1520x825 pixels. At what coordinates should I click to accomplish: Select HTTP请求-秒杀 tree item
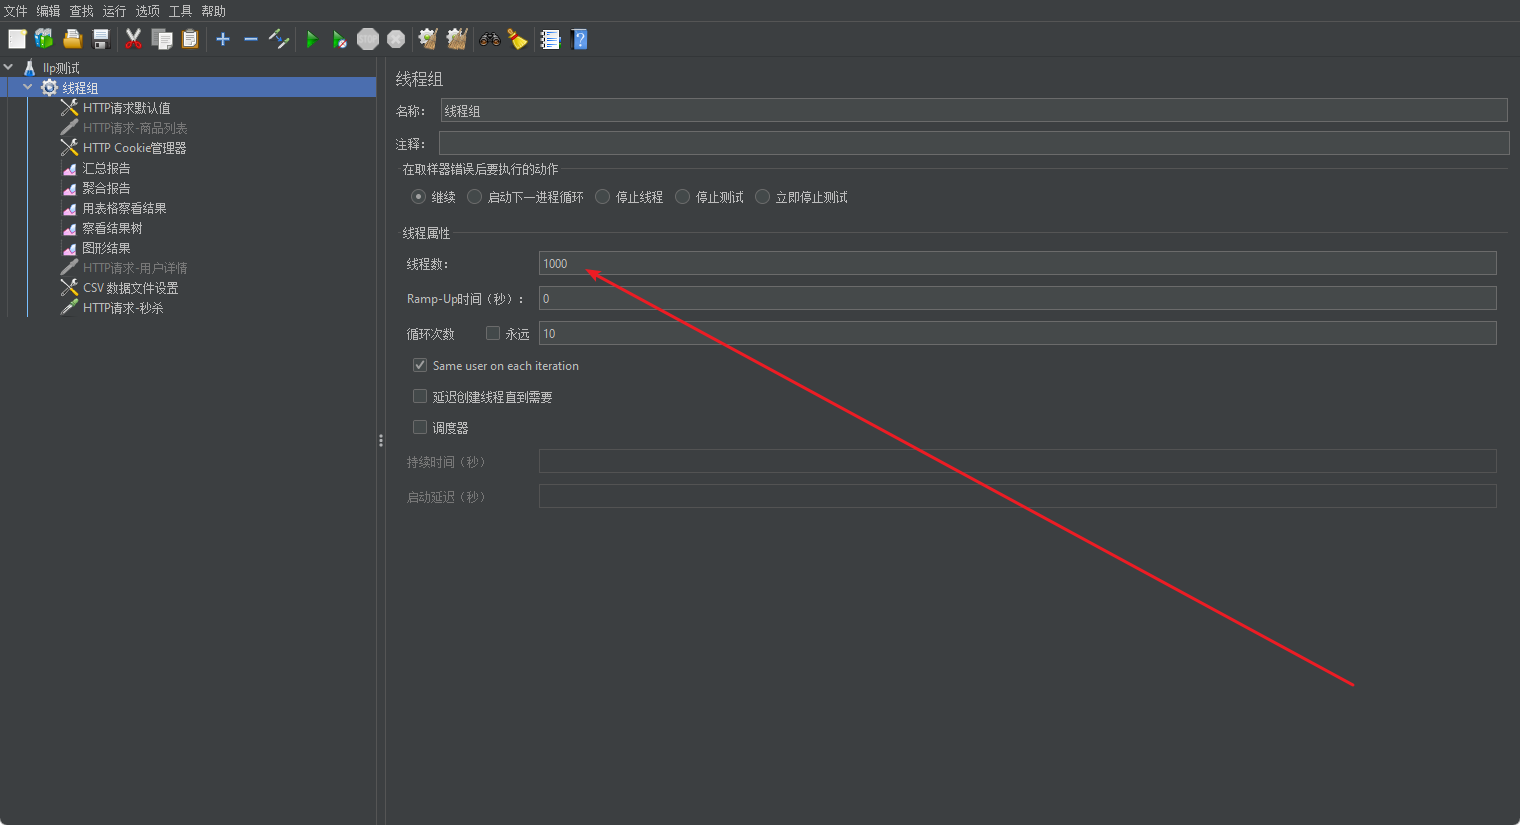click(123, 308)
